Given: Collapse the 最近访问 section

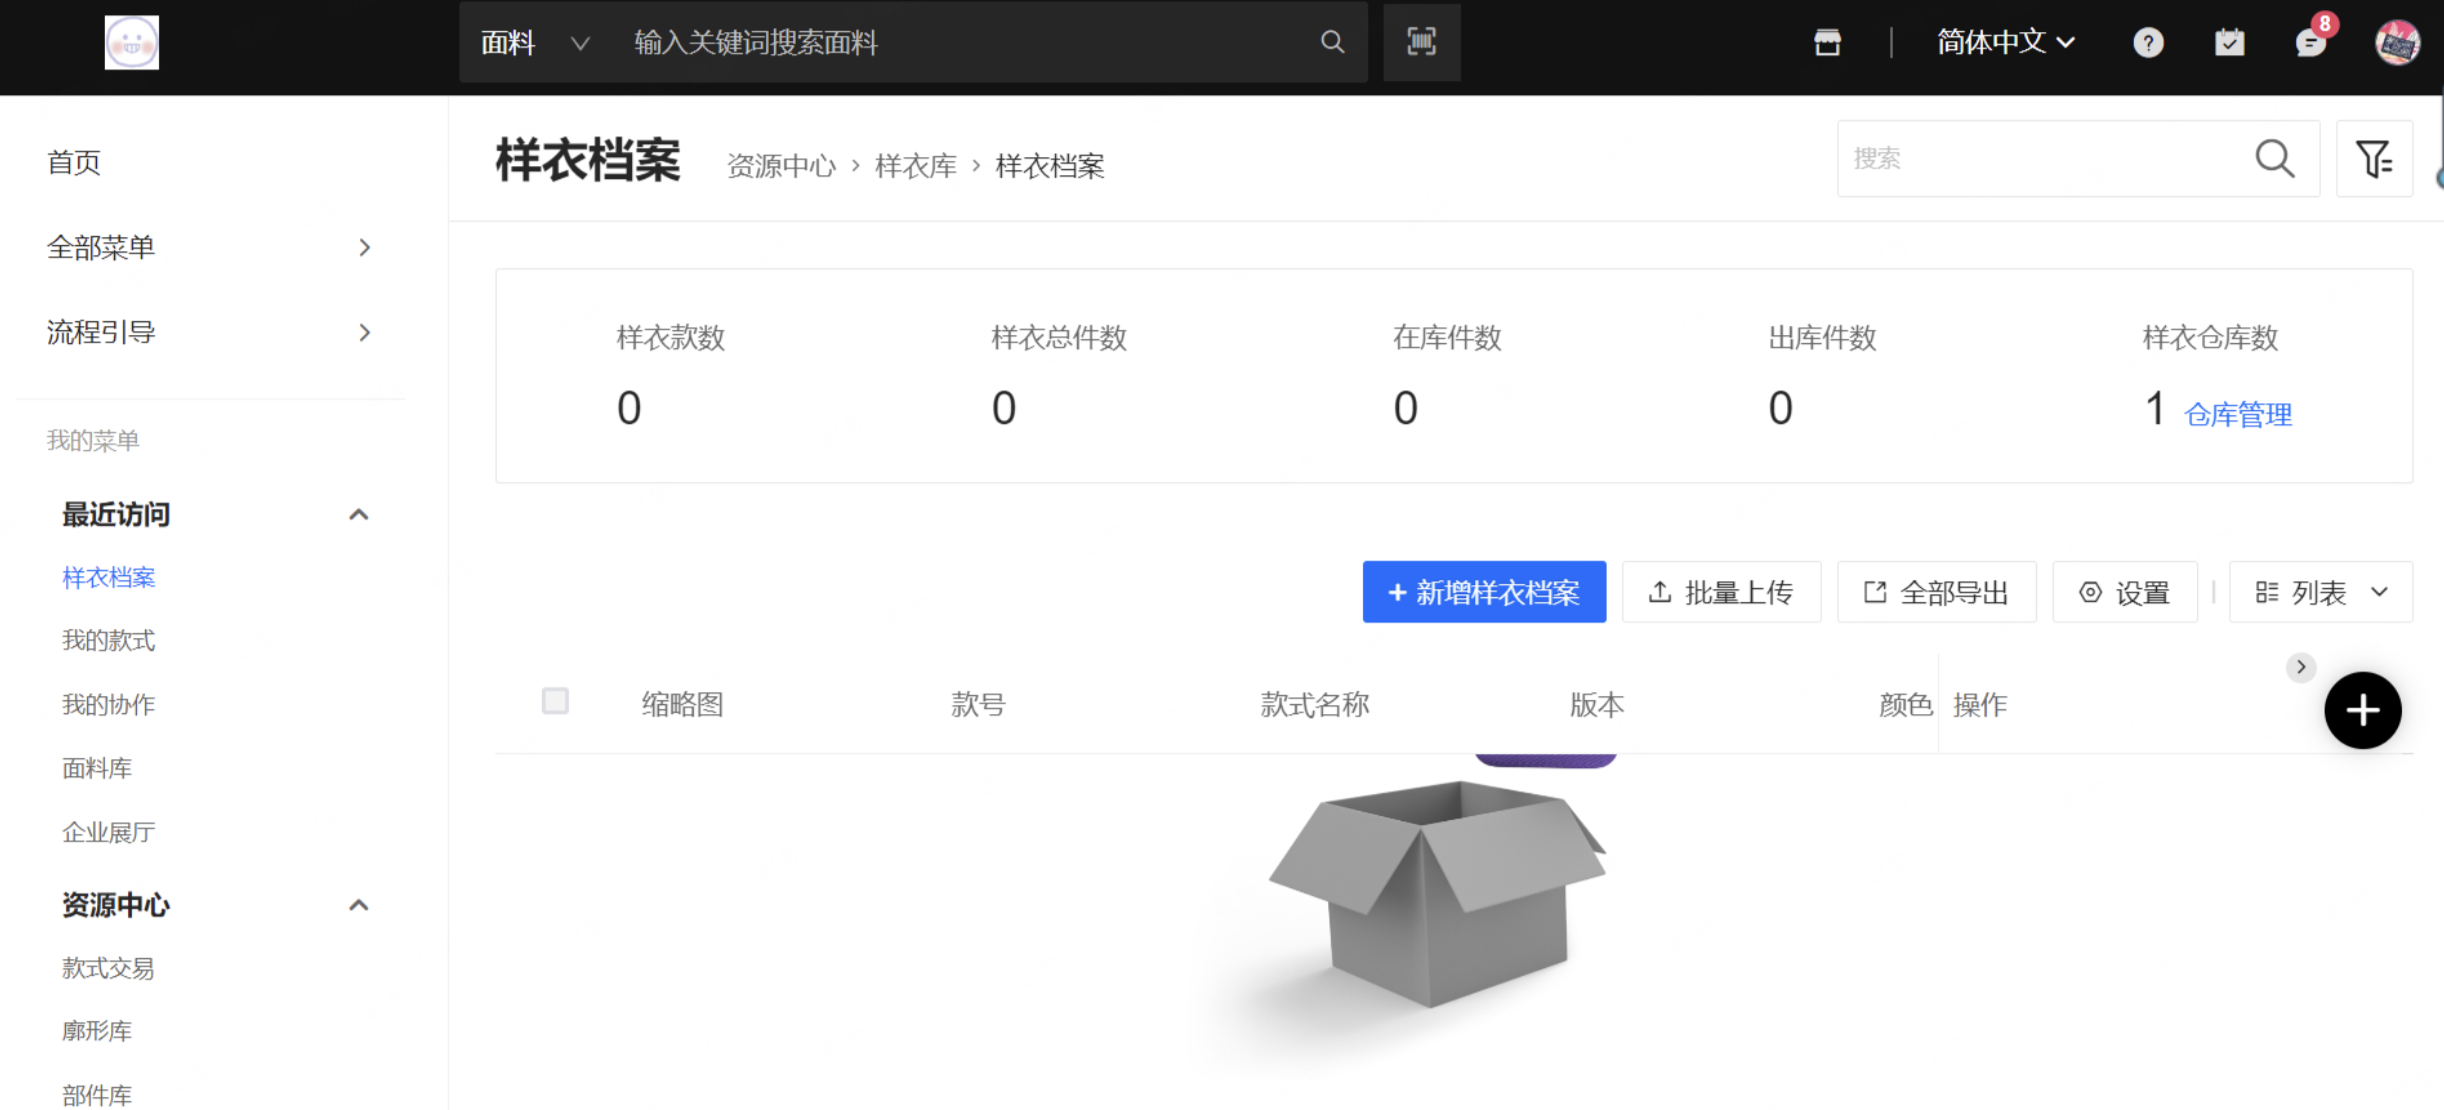Looking at the screenshot, I should click(x=358, y=515).
